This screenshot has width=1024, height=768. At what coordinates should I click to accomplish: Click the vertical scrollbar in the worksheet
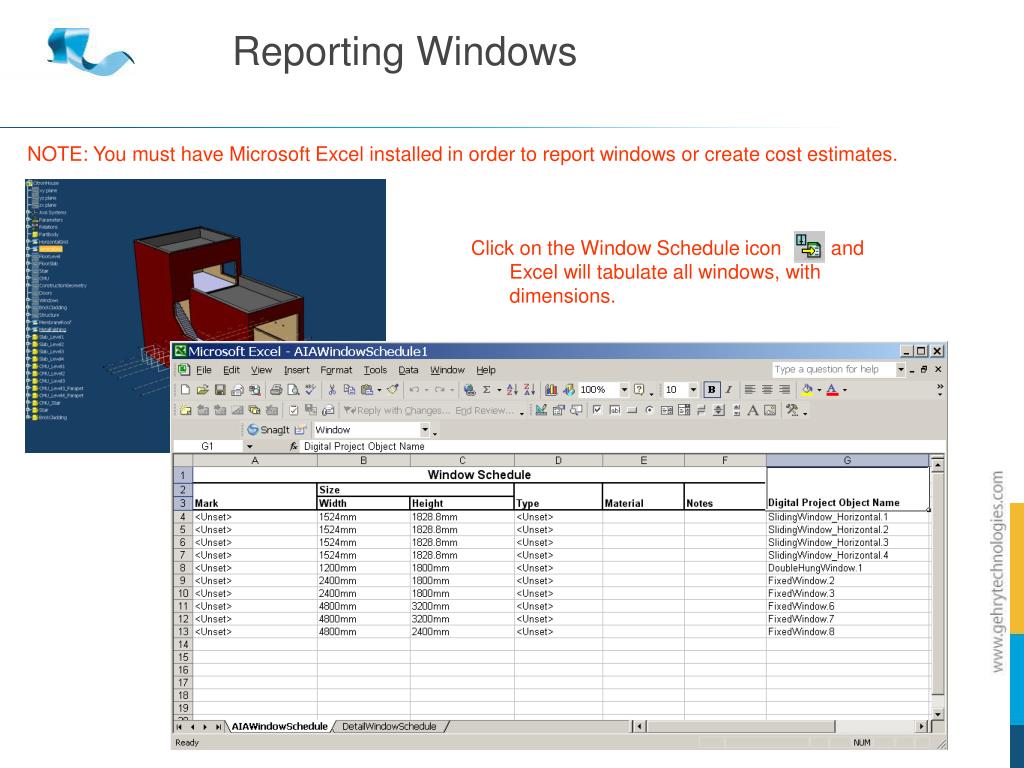pos(938,590)
